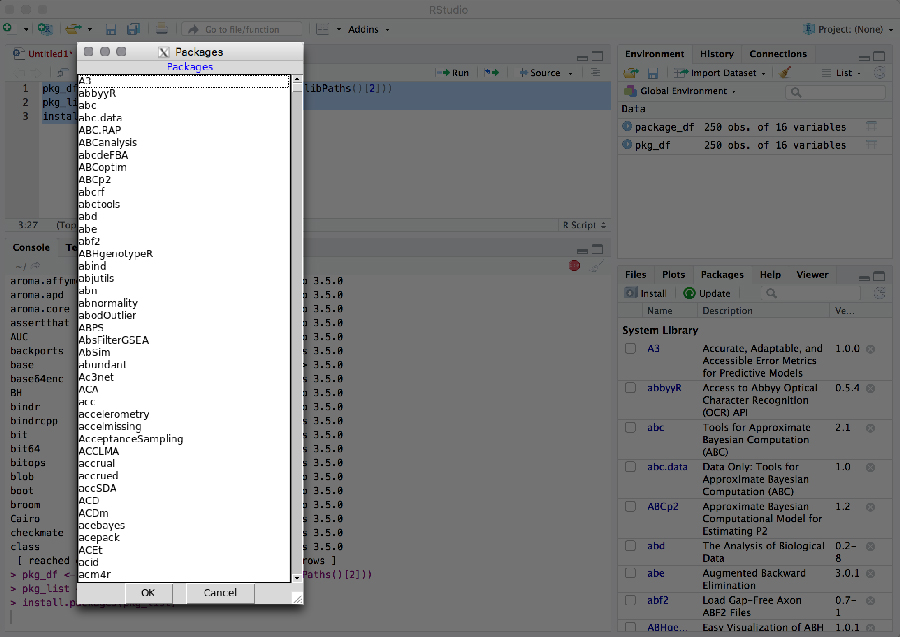Click the red stop icon in Console
Viewport: 900px width, 637px height.
(x=574, y=266)
